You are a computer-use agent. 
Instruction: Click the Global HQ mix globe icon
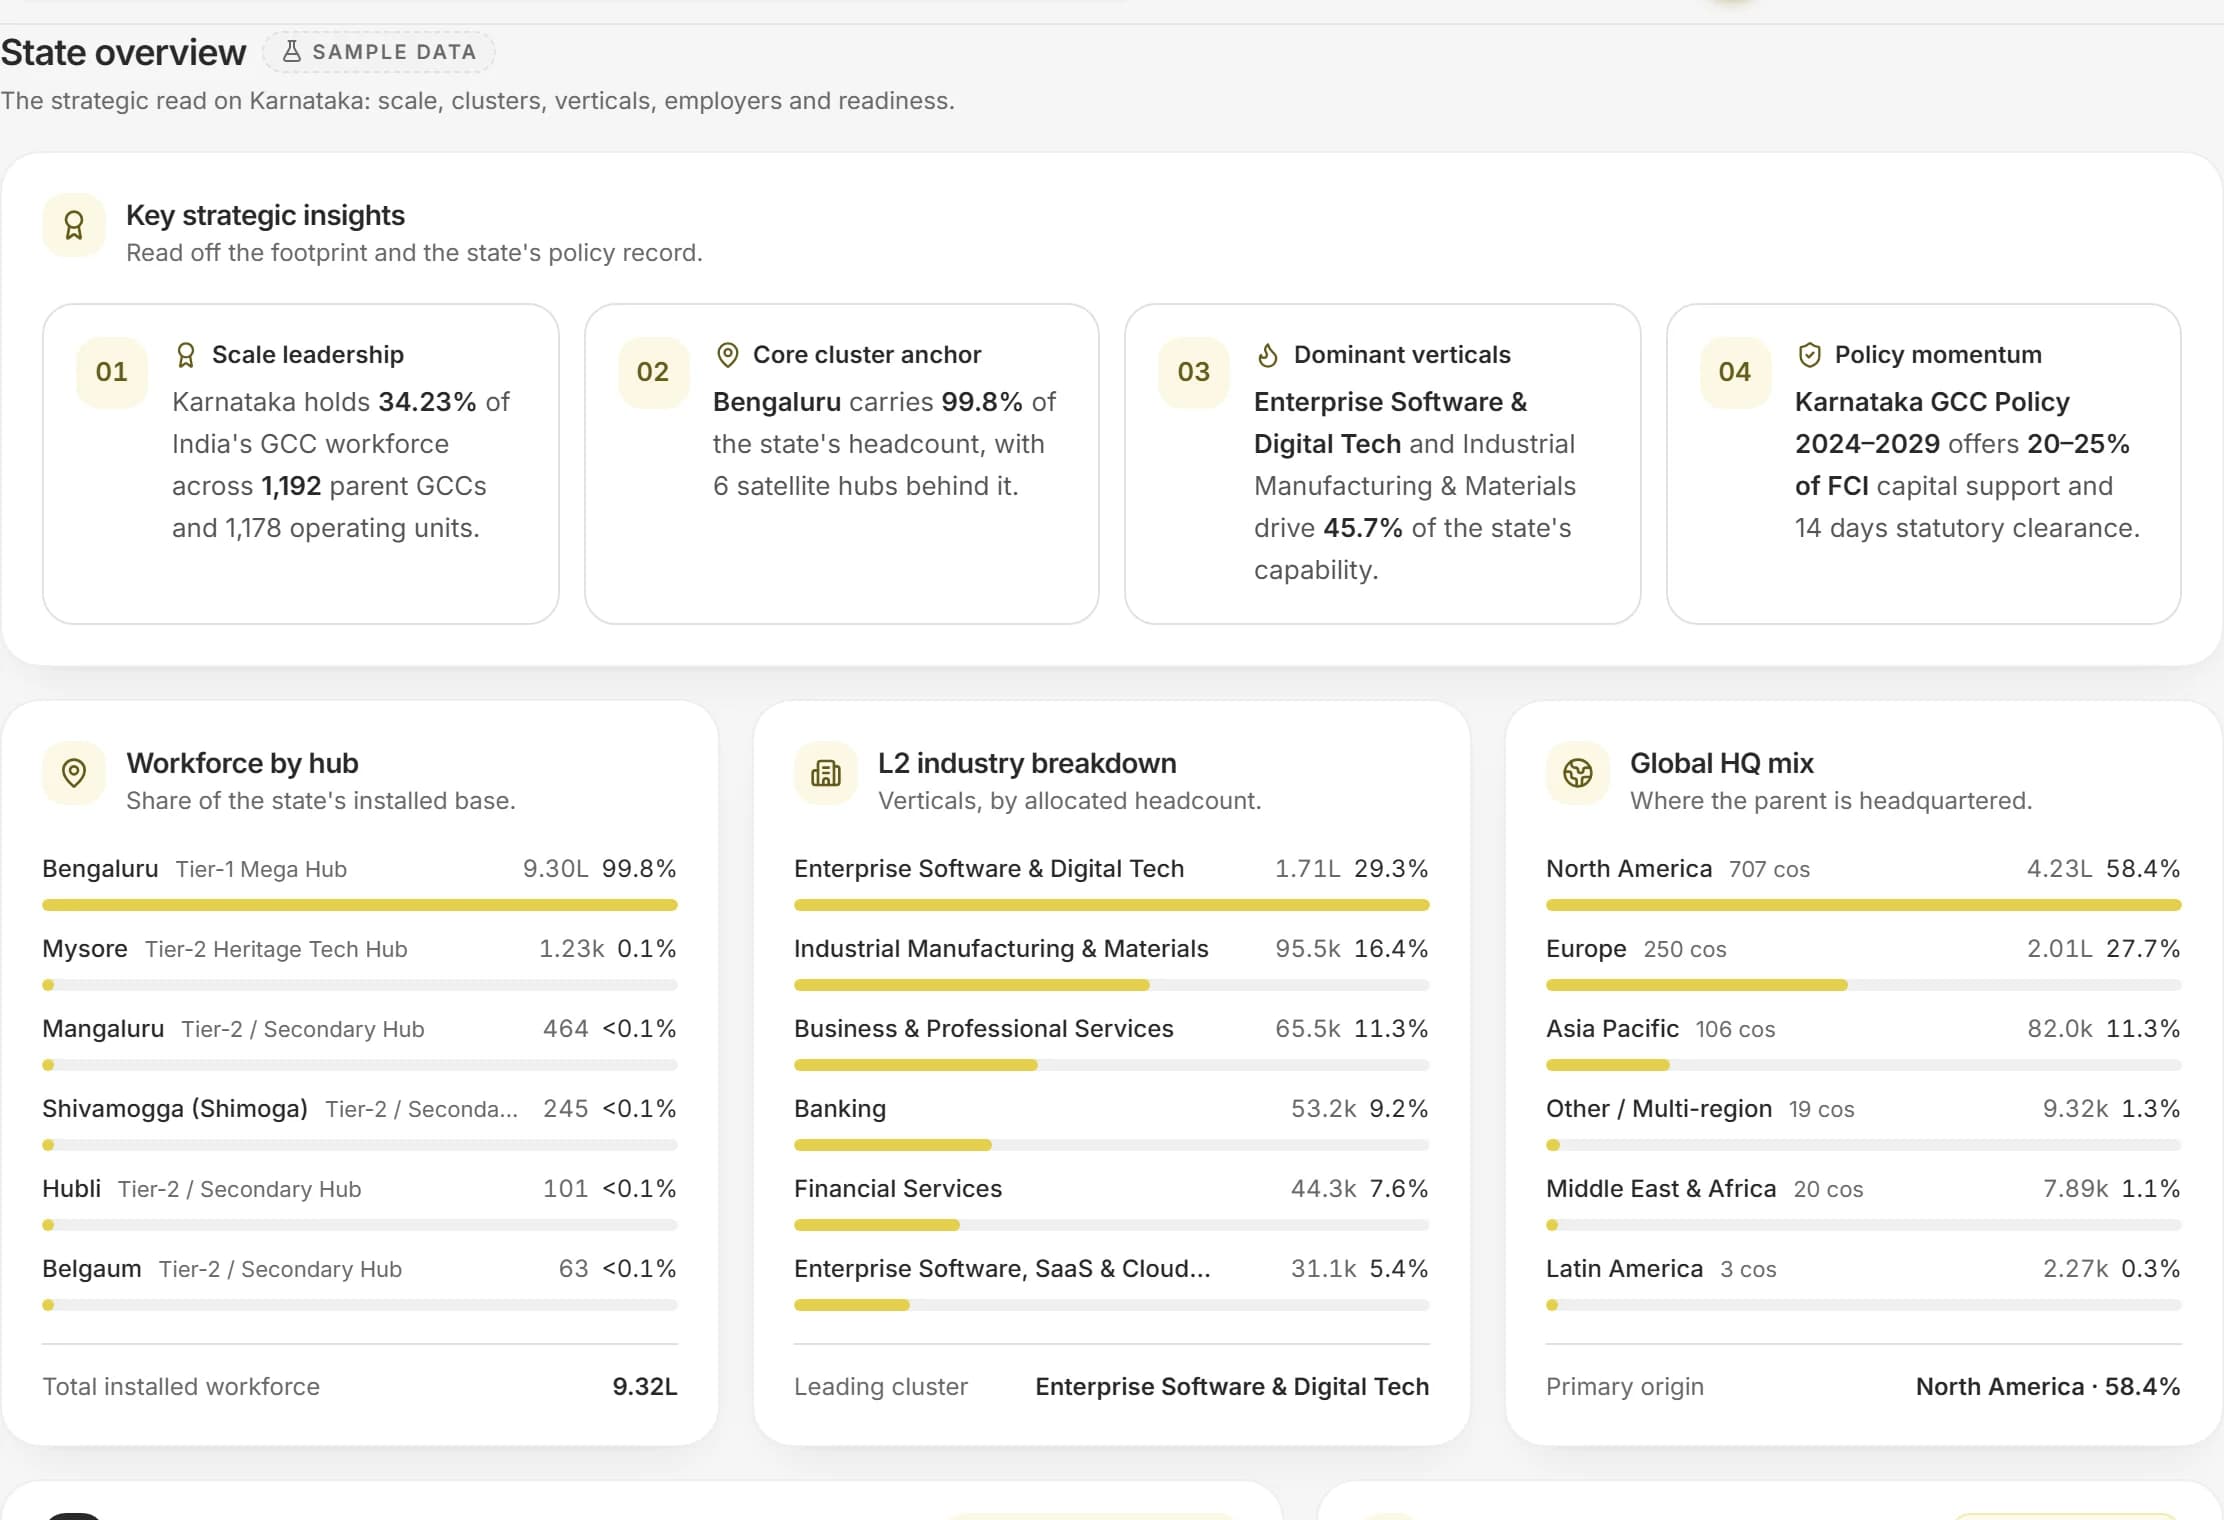(x=1578, y=773)
